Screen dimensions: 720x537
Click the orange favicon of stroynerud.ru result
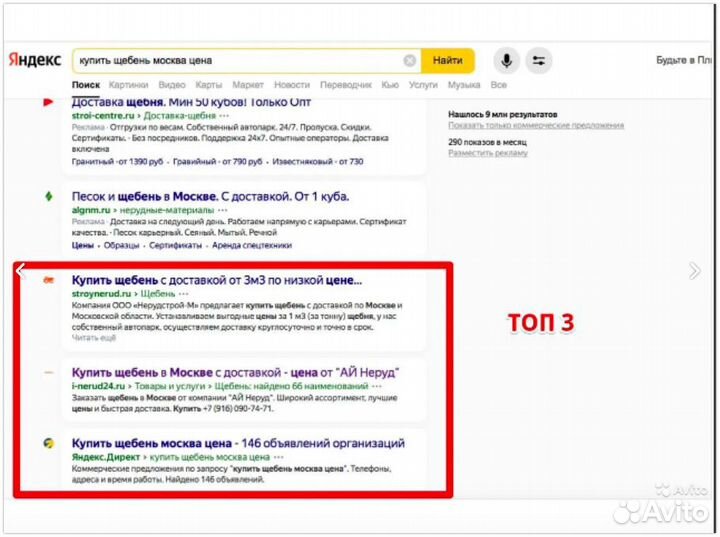click(49, 280)
